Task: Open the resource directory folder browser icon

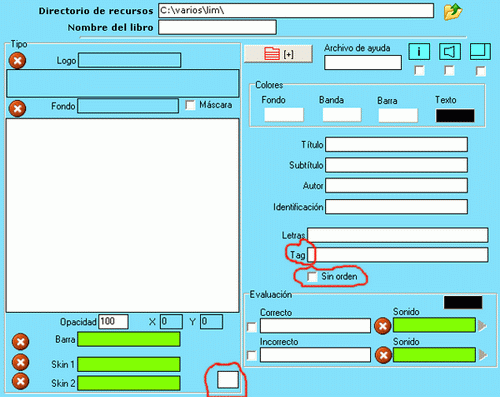Action: tap(453, 12)
